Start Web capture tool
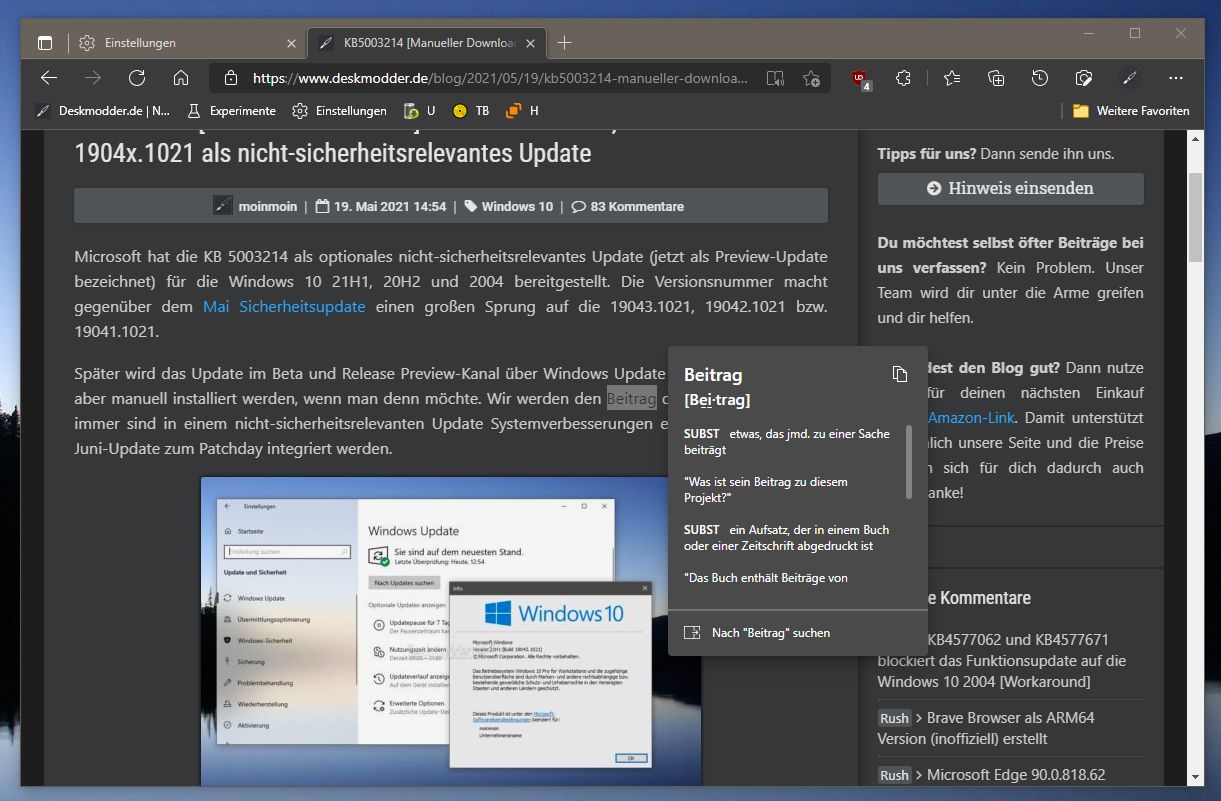Viewport: 1221px width, 801px height. click(x=1084, y=78)
